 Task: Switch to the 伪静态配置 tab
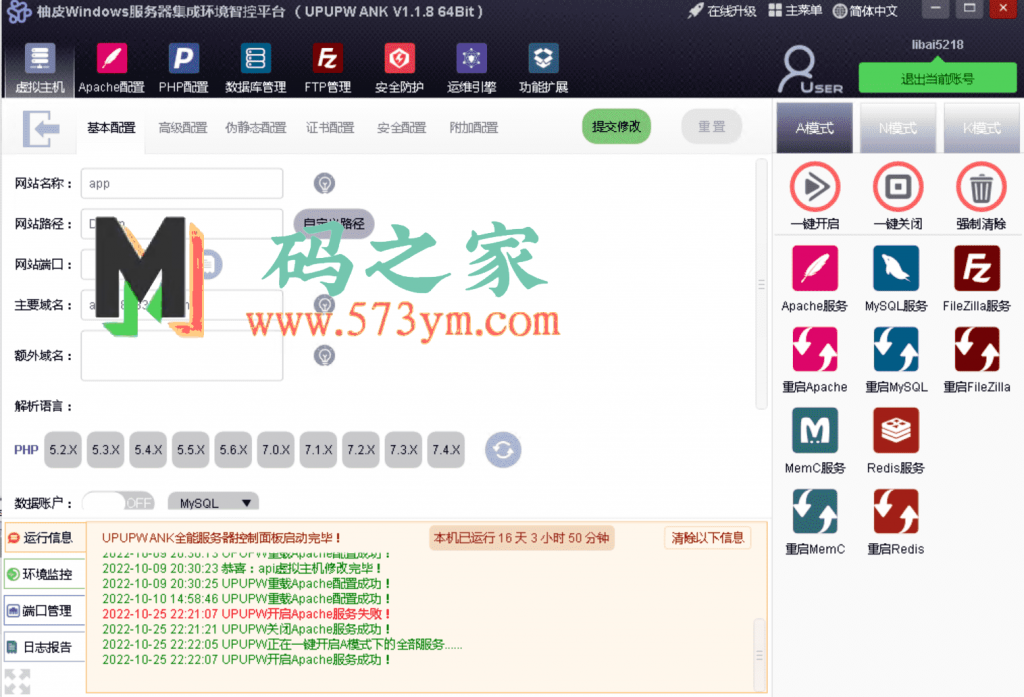pos(256,127)
